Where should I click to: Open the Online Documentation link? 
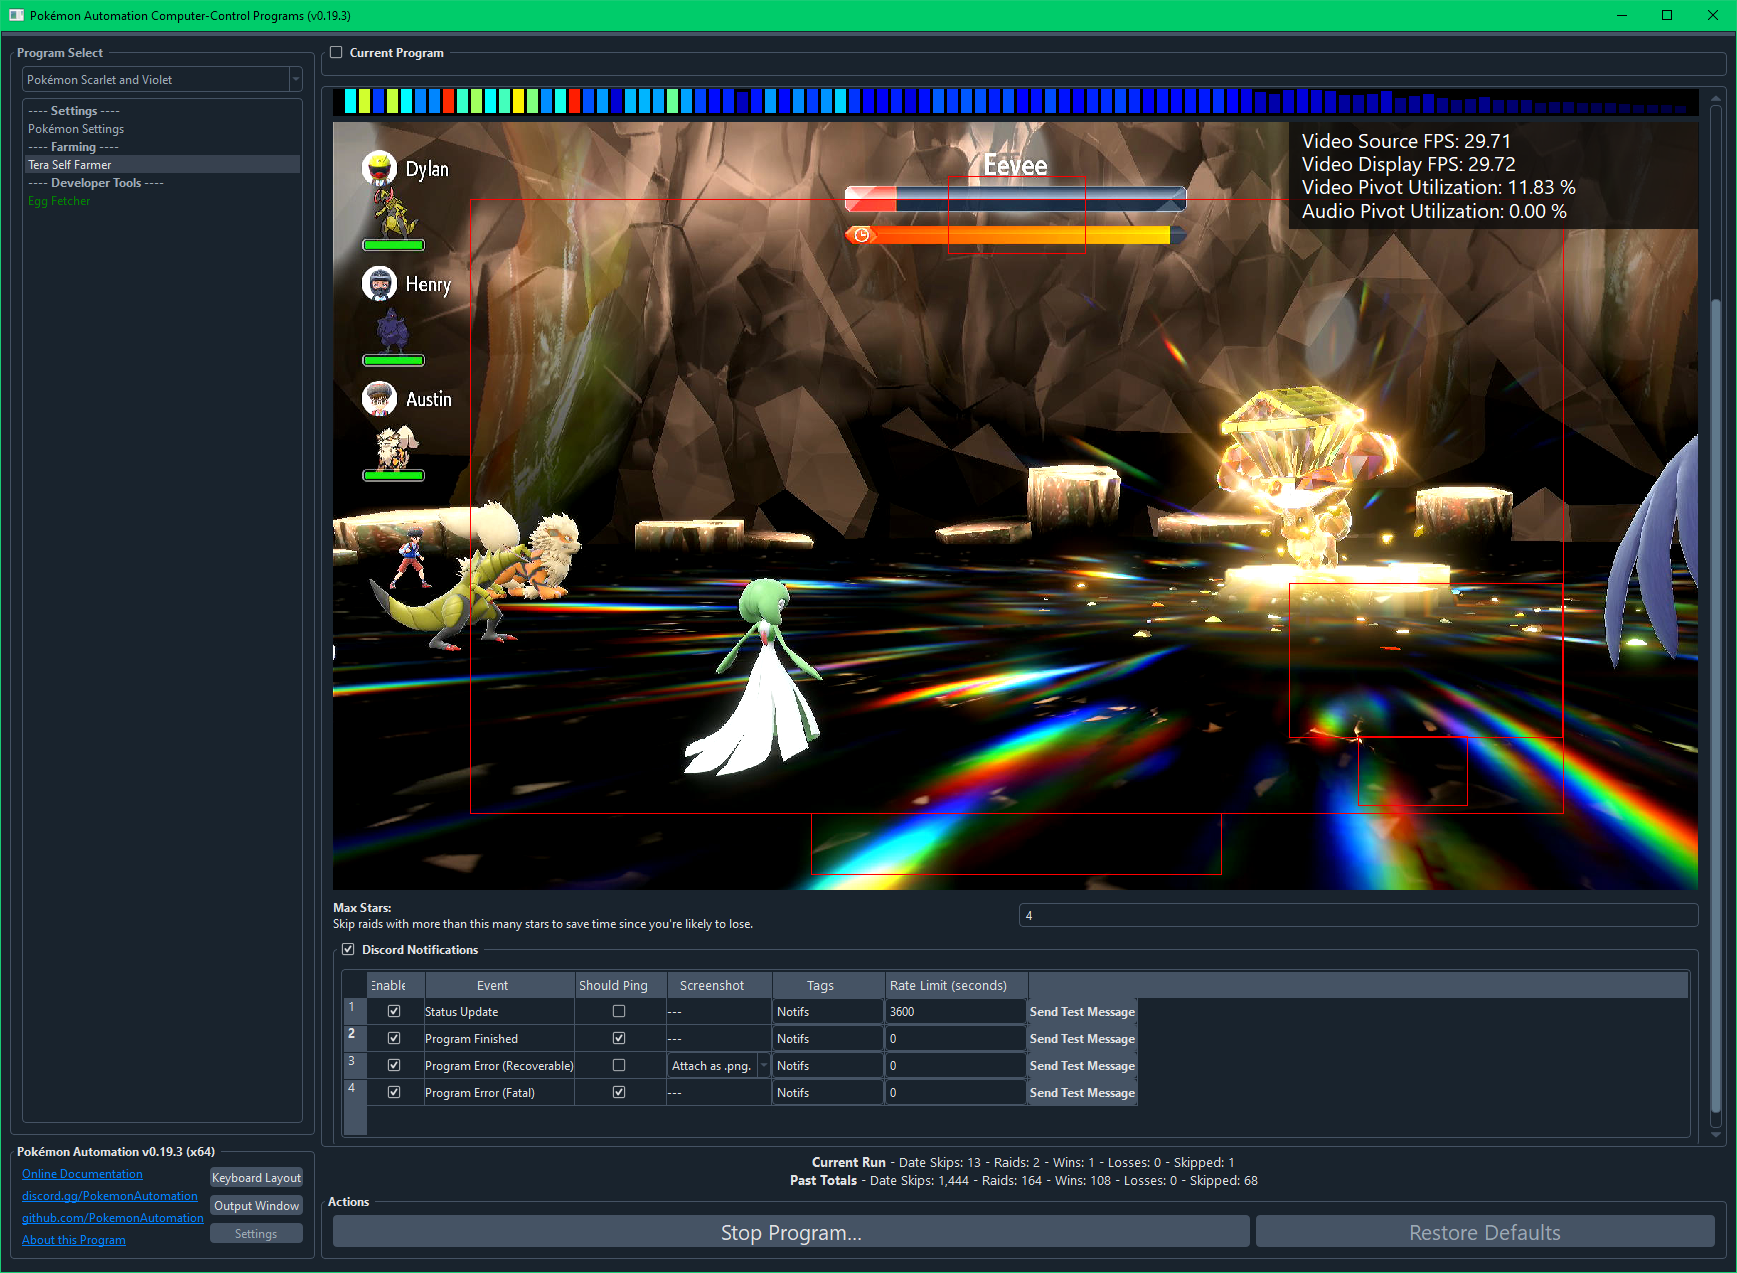pyautogui.click(x=82, y=1174)
